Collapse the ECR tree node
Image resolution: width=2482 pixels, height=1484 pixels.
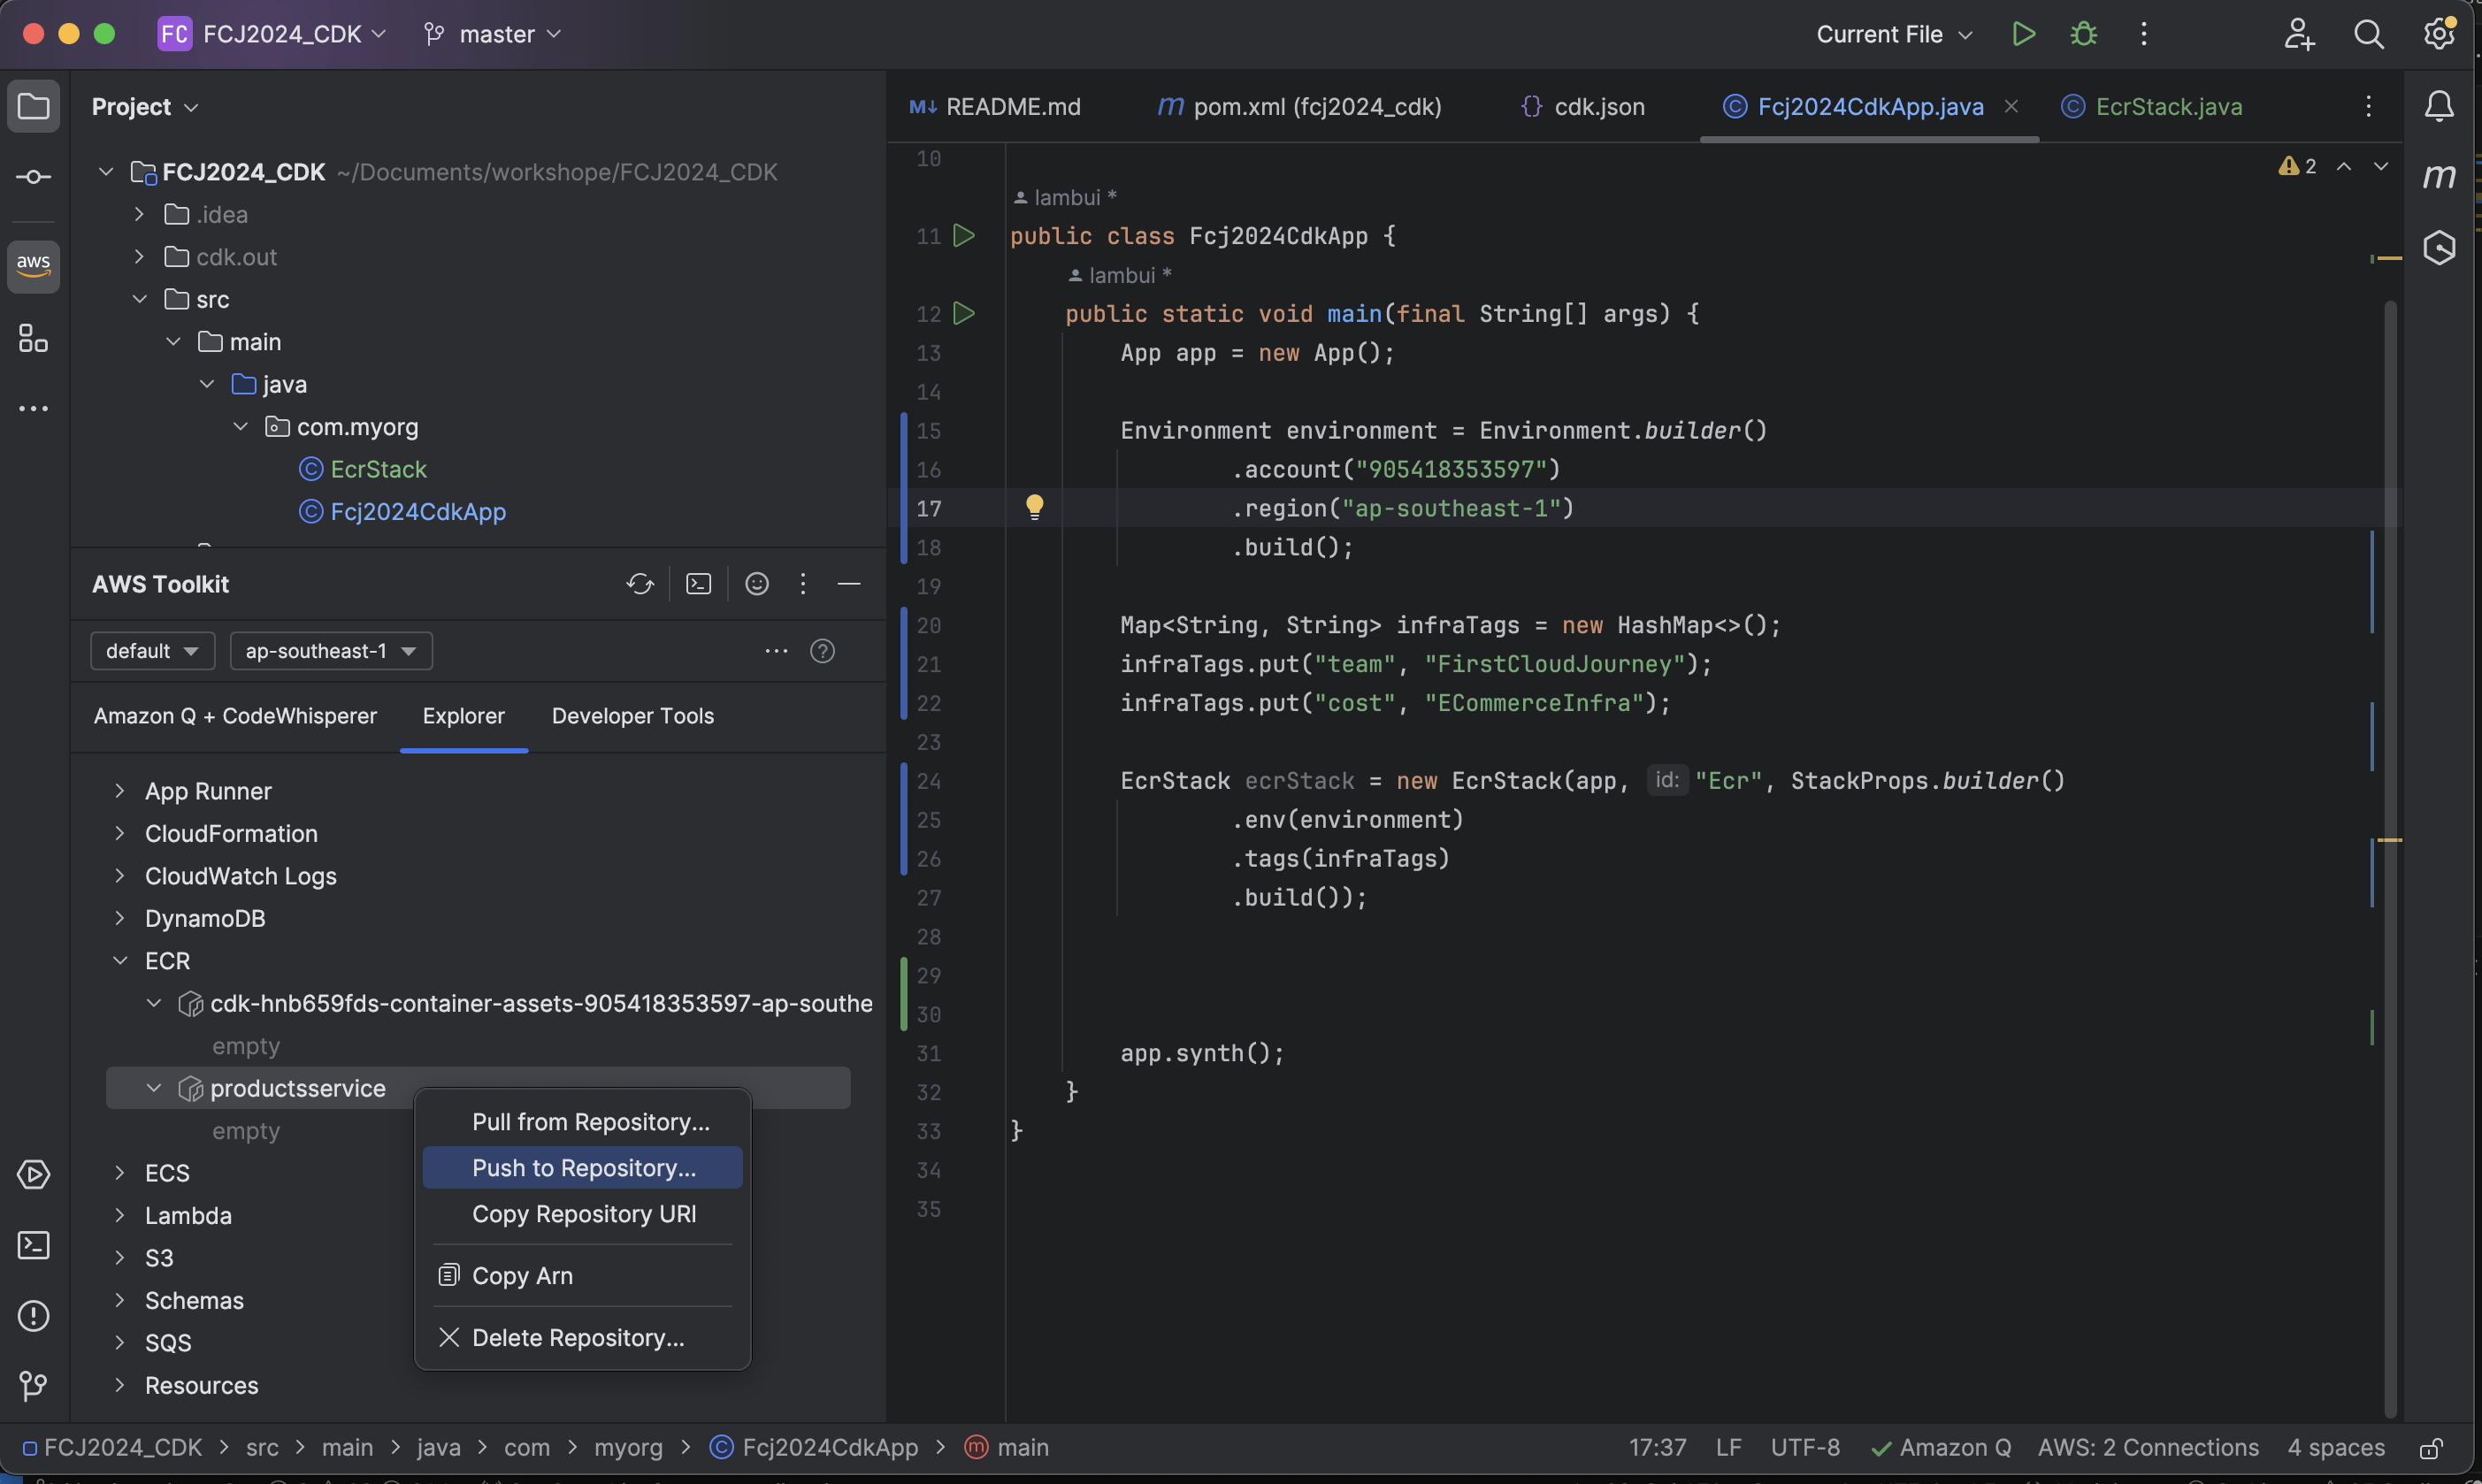pyautogui.click(x=120, y=961)
